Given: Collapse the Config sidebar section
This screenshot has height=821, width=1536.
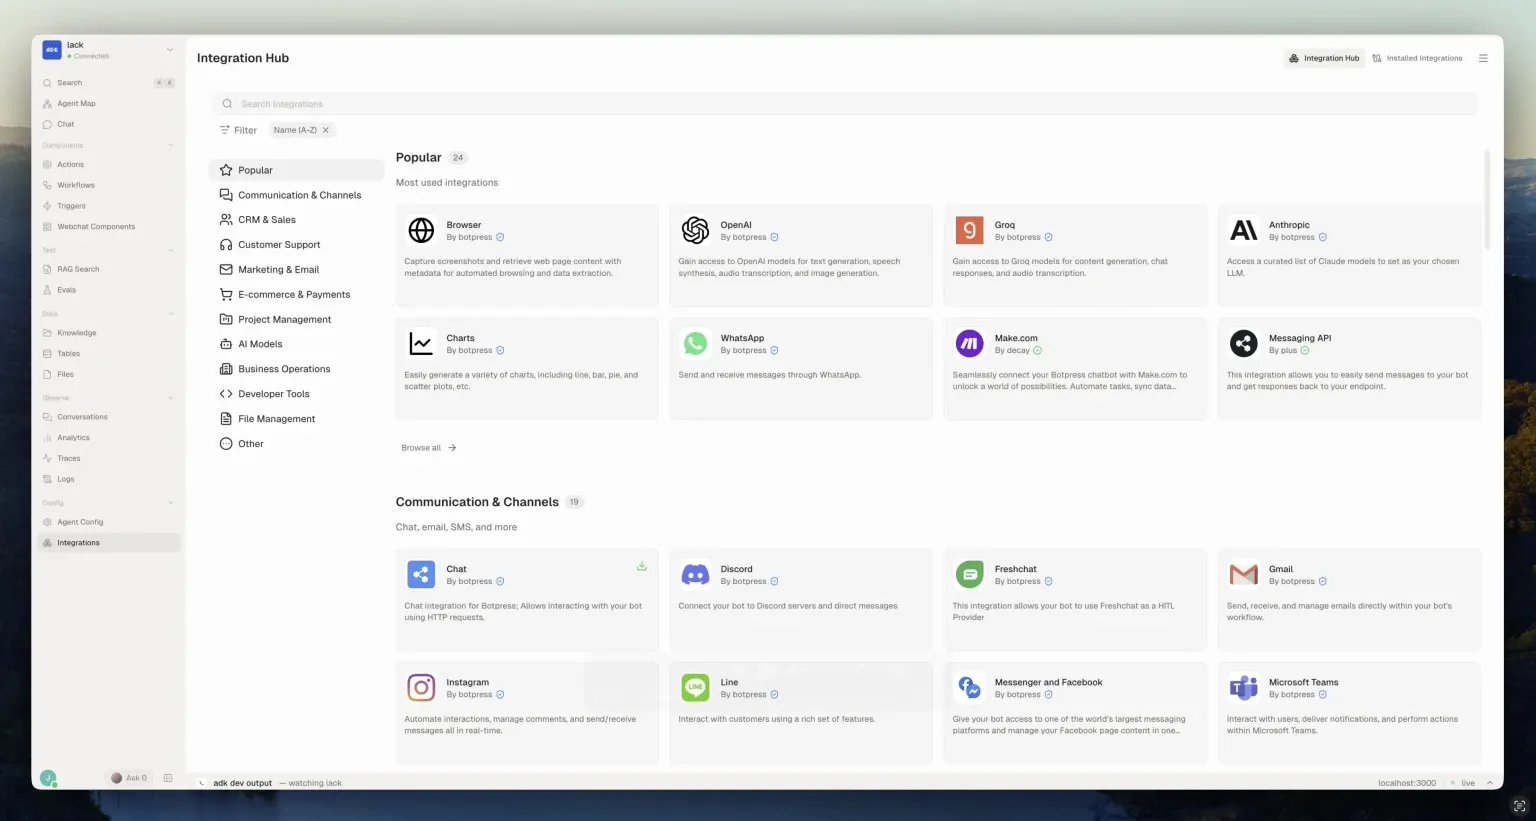Looking at the screenshot, I should (171, 503).
